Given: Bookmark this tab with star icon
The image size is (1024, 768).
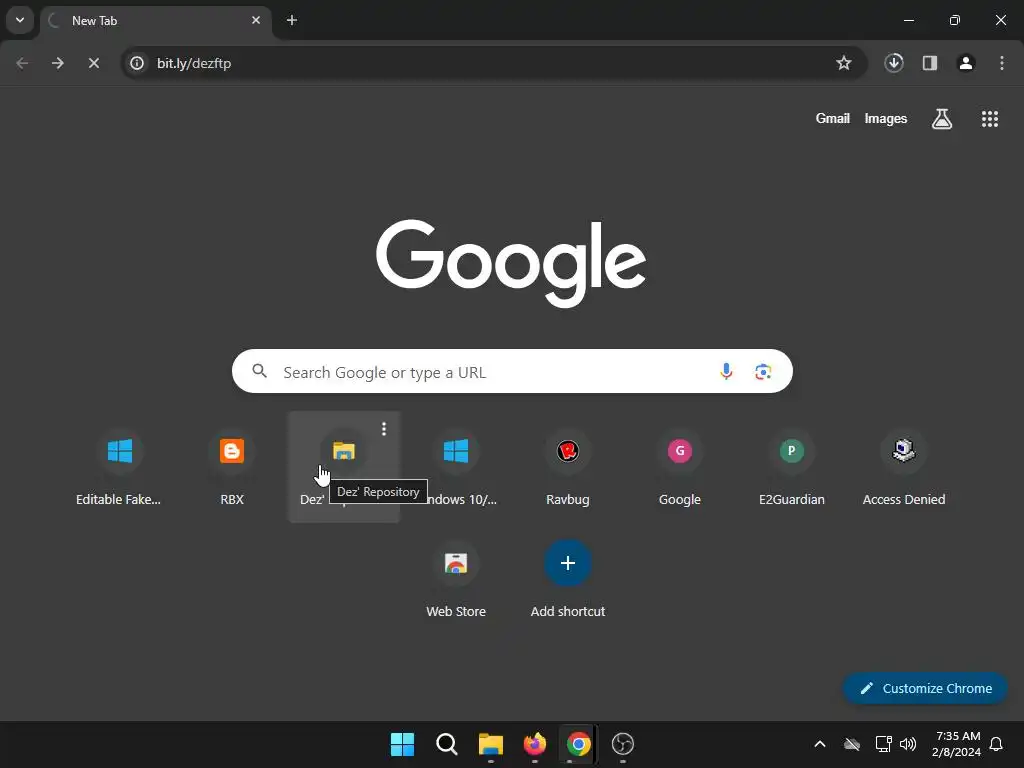Looking at the screenshot, I should [844, 63].
